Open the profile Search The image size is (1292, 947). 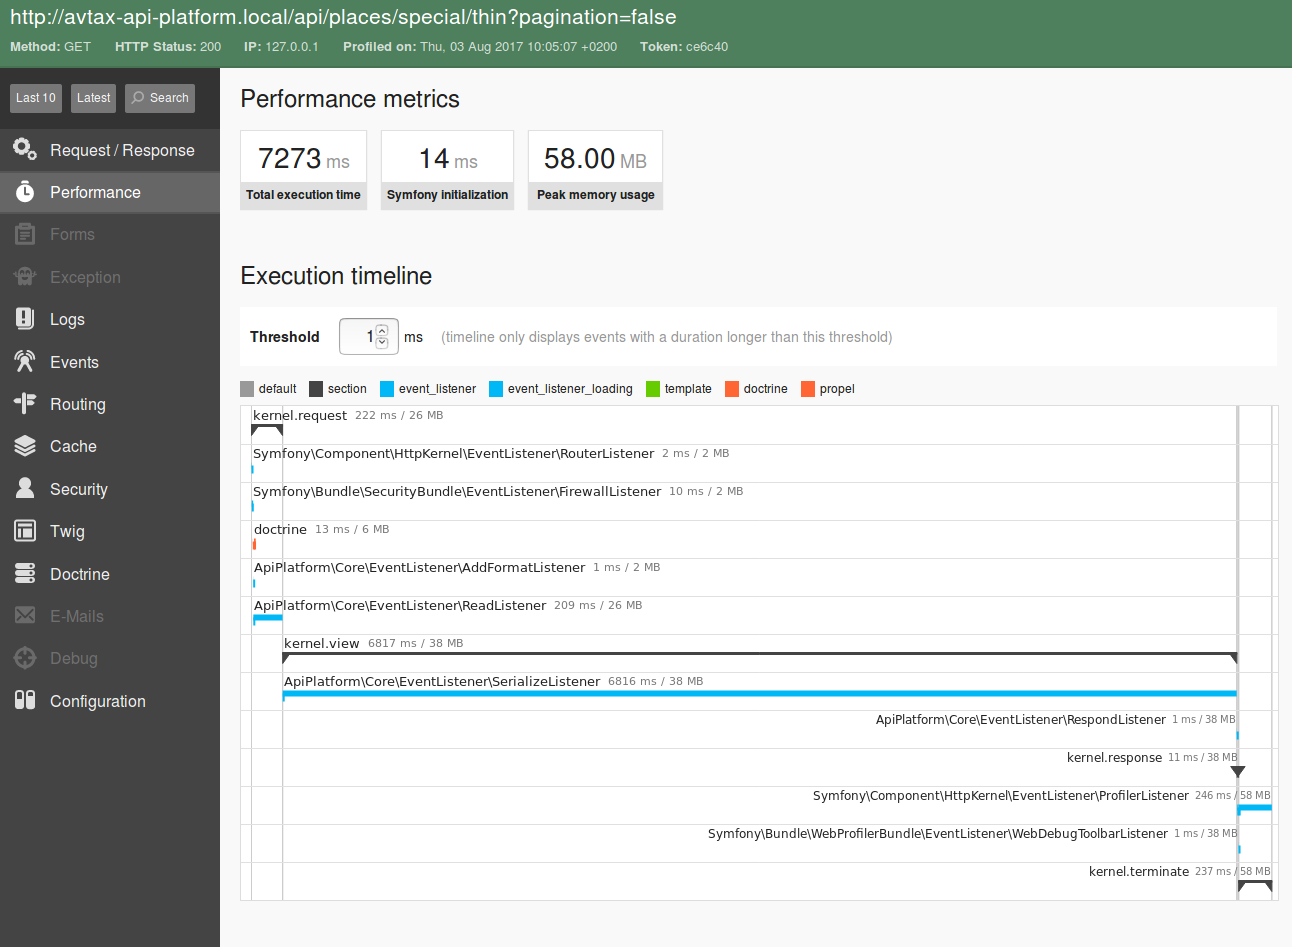coord(159,97)
